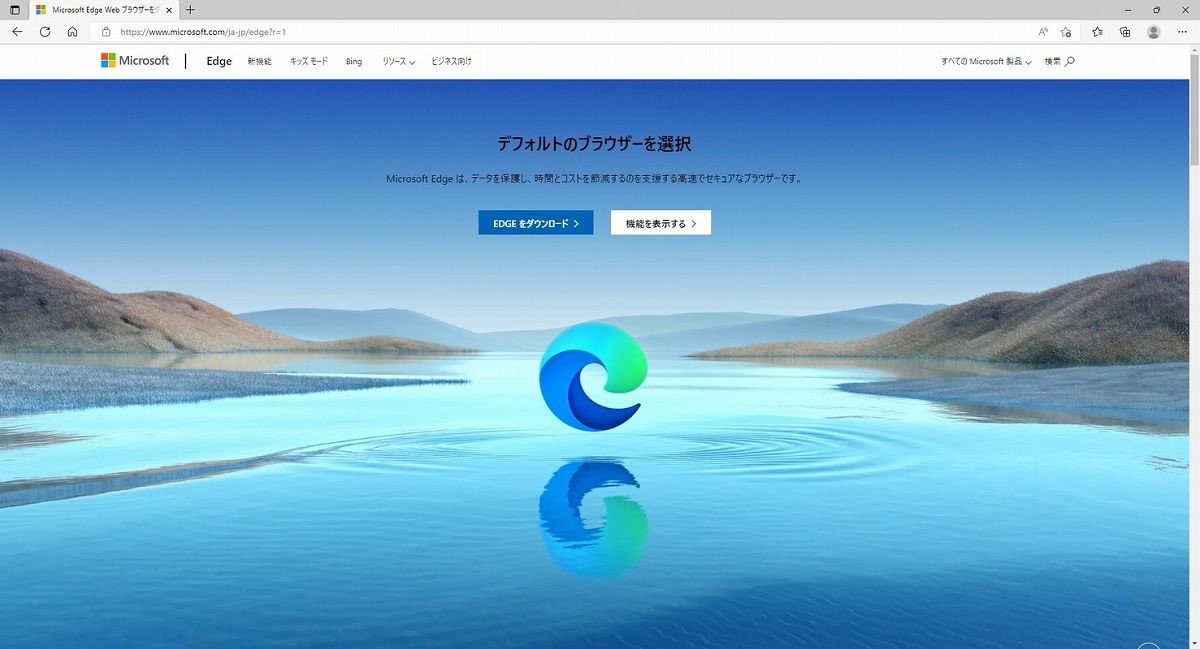Screen dimensions: 1200x649
Task: Open the Bing navigation item
Action: click(x=354, y=61)
